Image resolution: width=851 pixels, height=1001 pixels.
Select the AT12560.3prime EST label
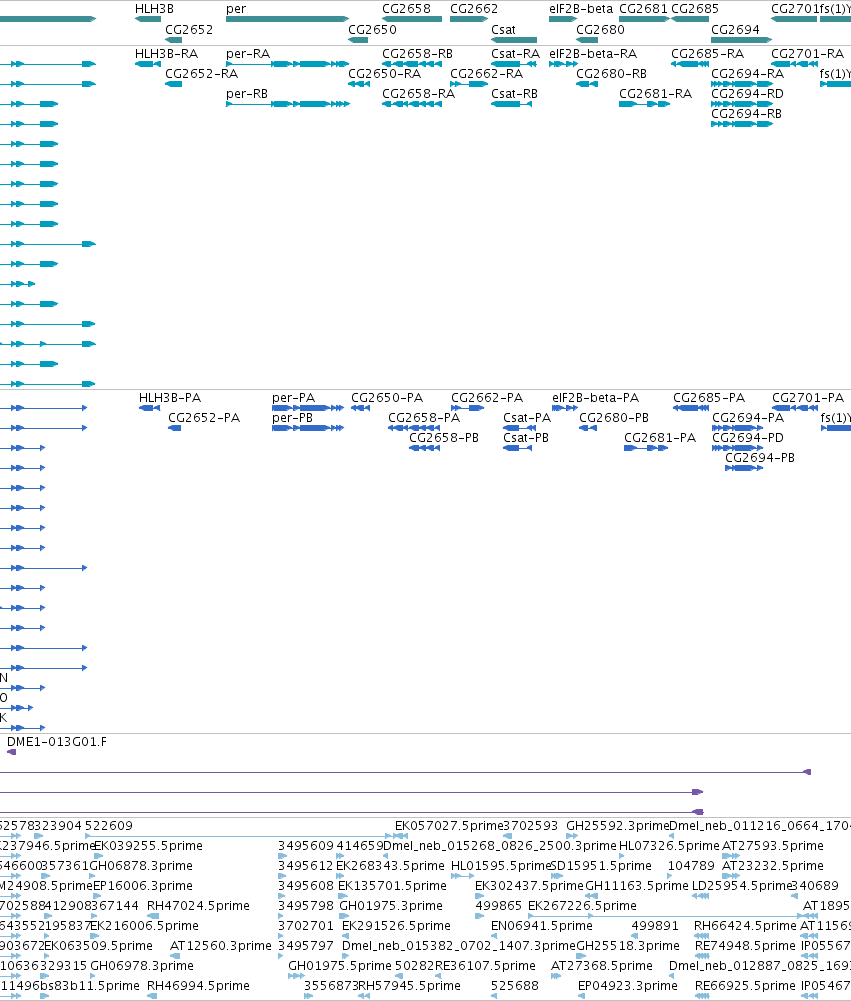pos(220,945)
